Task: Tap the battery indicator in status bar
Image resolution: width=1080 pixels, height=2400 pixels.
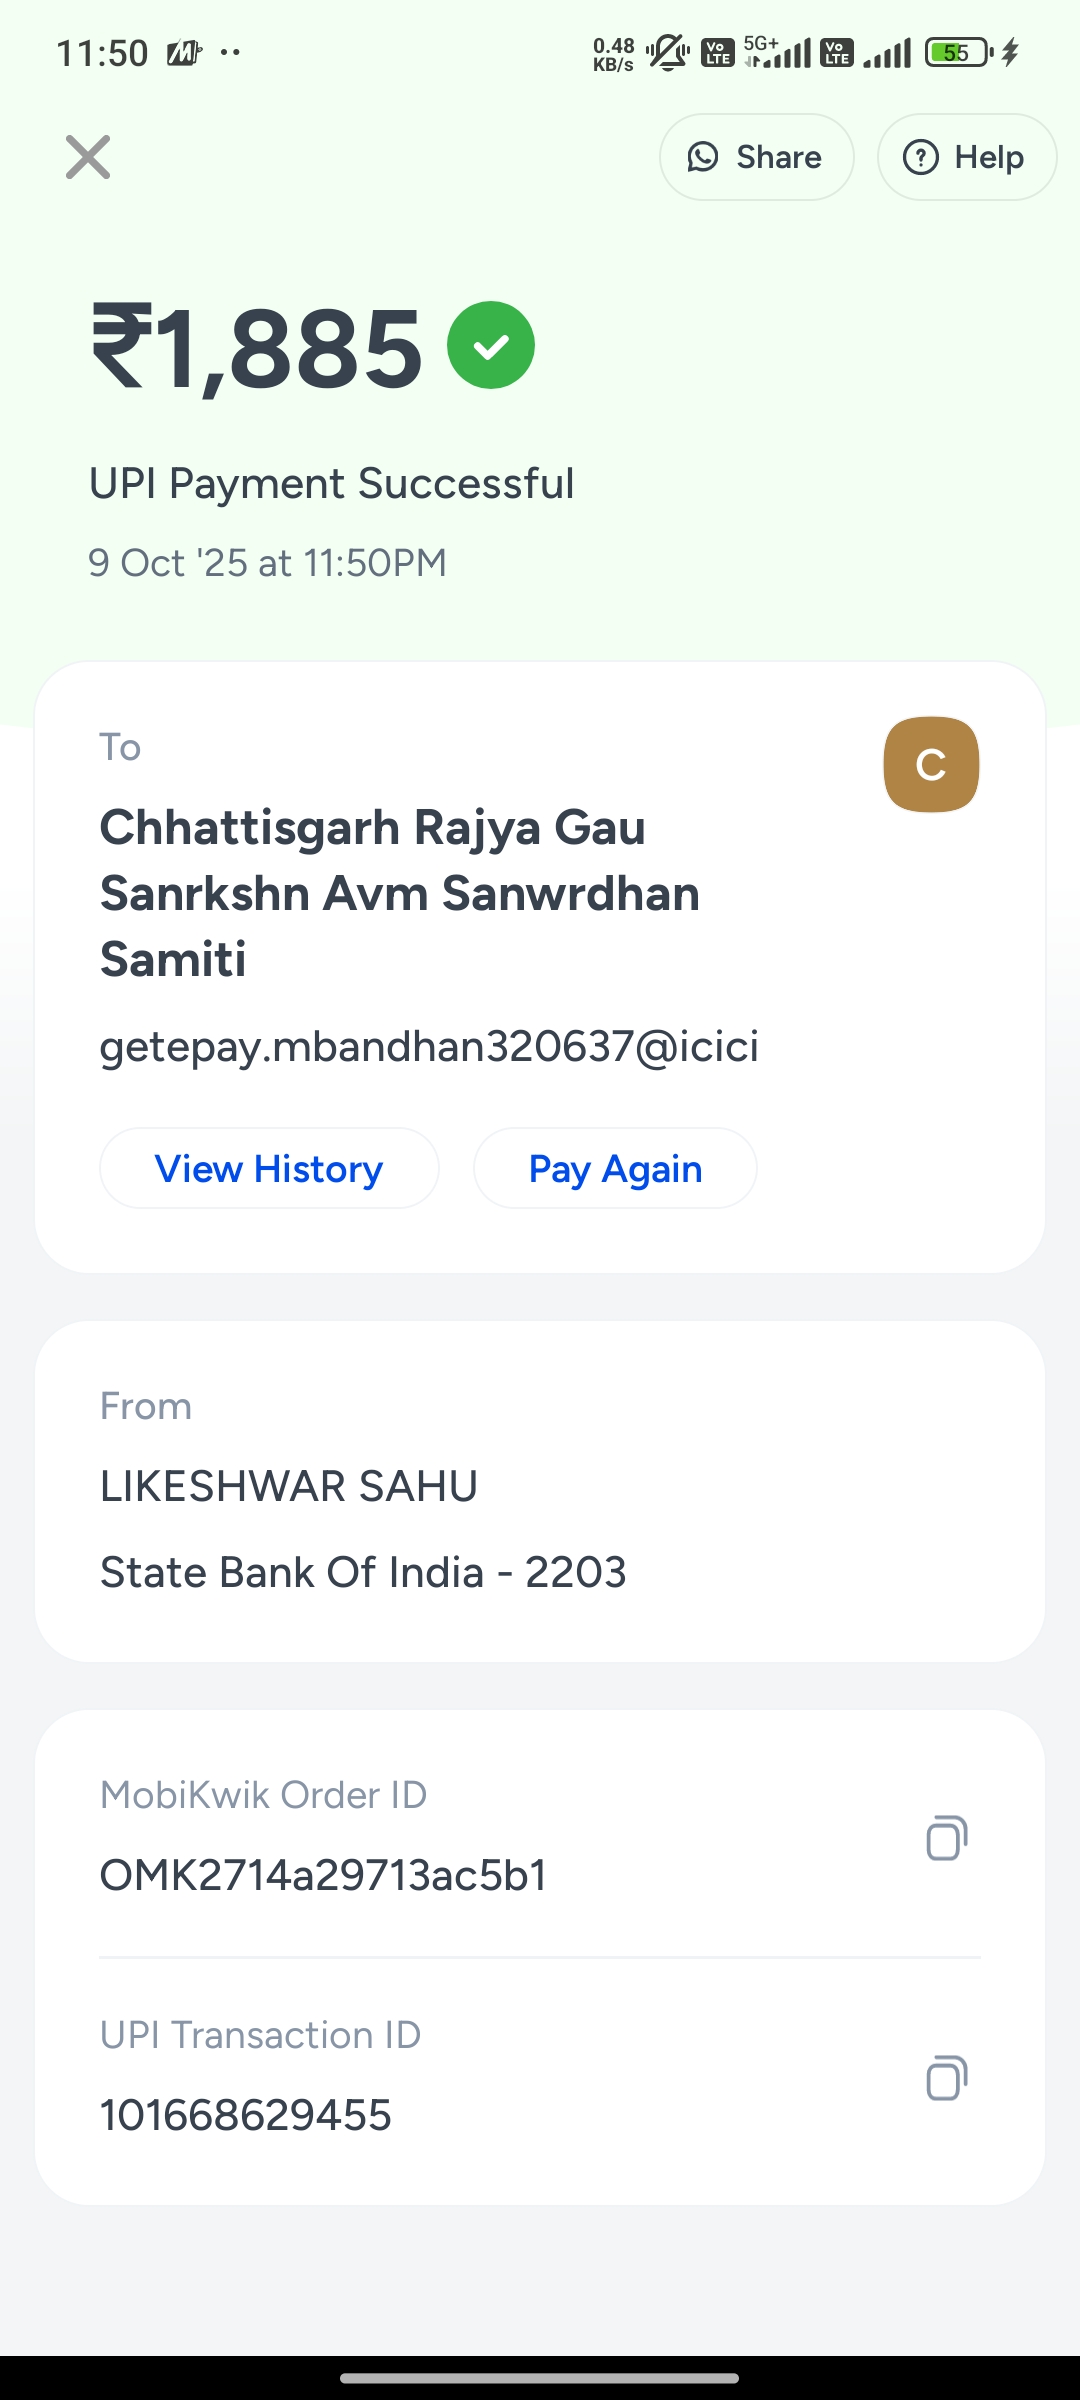Action: [x=958, y=52]
